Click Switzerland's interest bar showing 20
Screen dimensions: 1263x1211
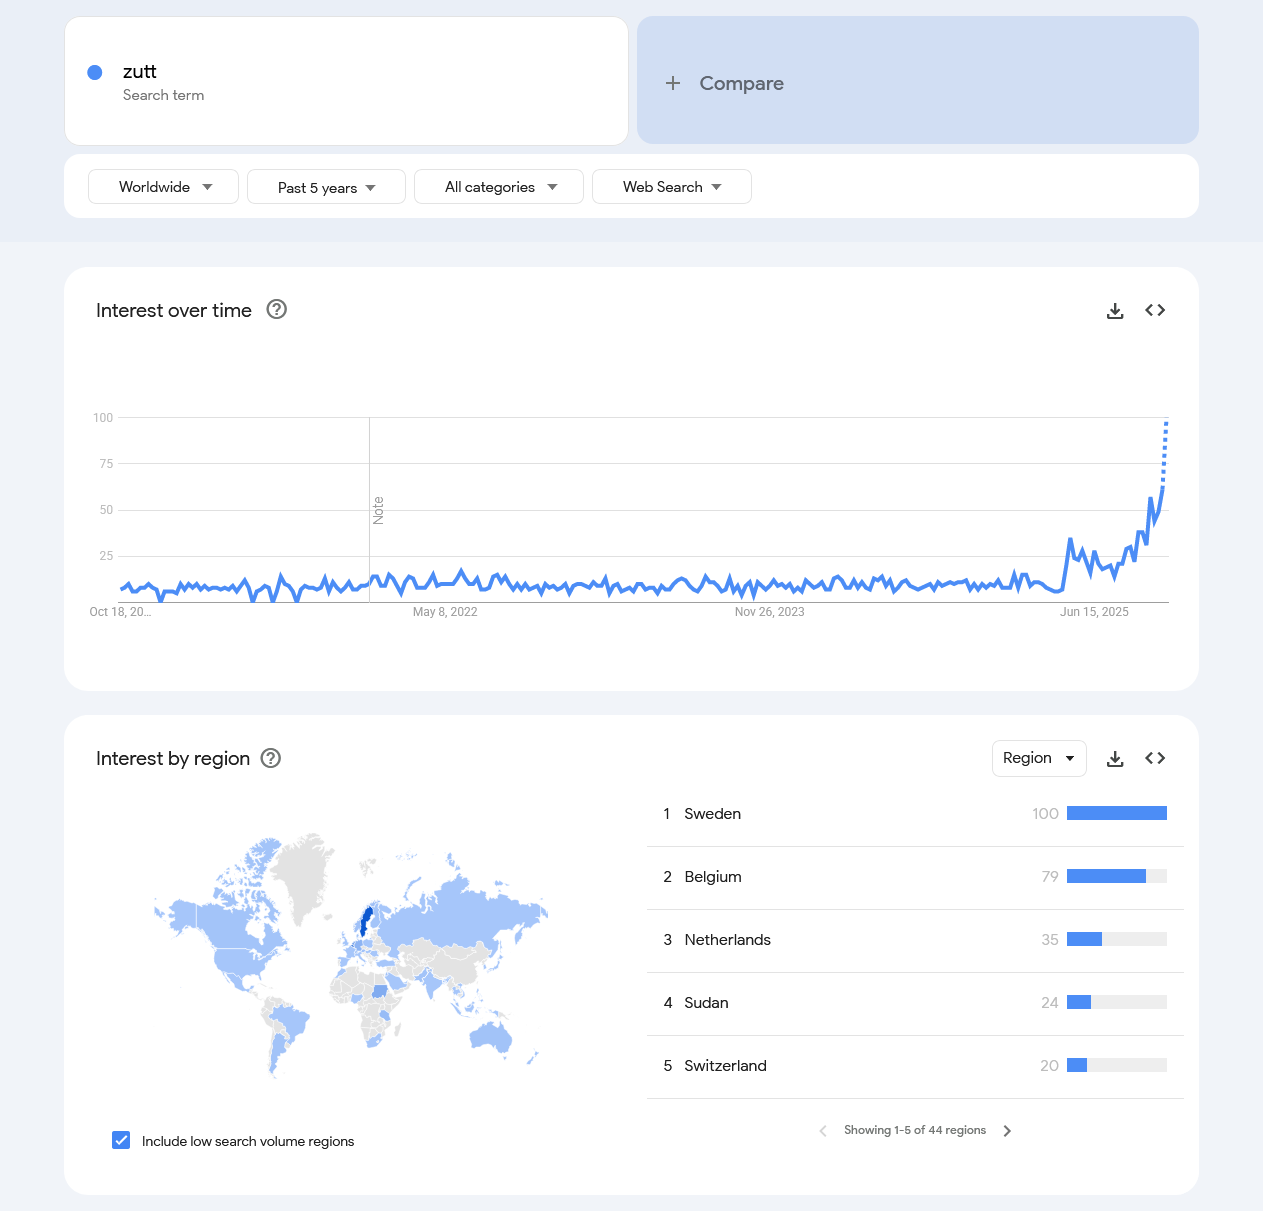coord(1117,1065)
